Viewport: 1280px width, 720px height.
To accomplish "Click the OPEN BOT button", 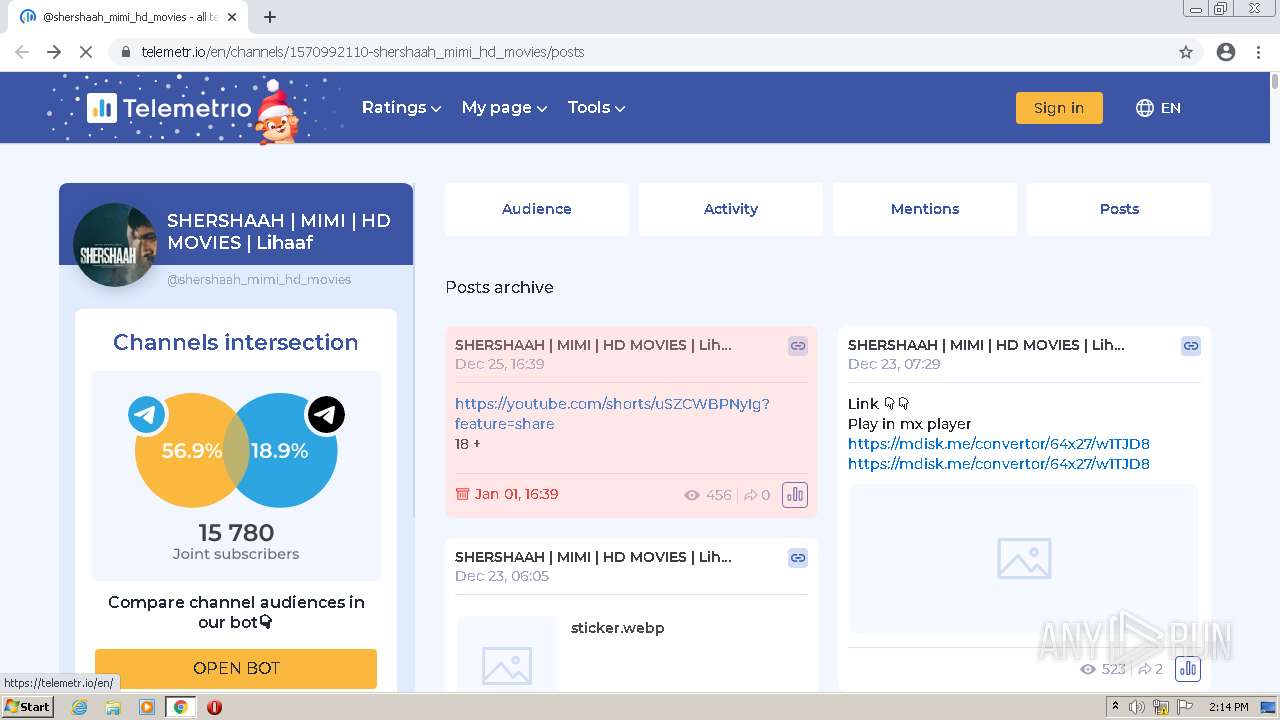I will click(x=236, y=668).
